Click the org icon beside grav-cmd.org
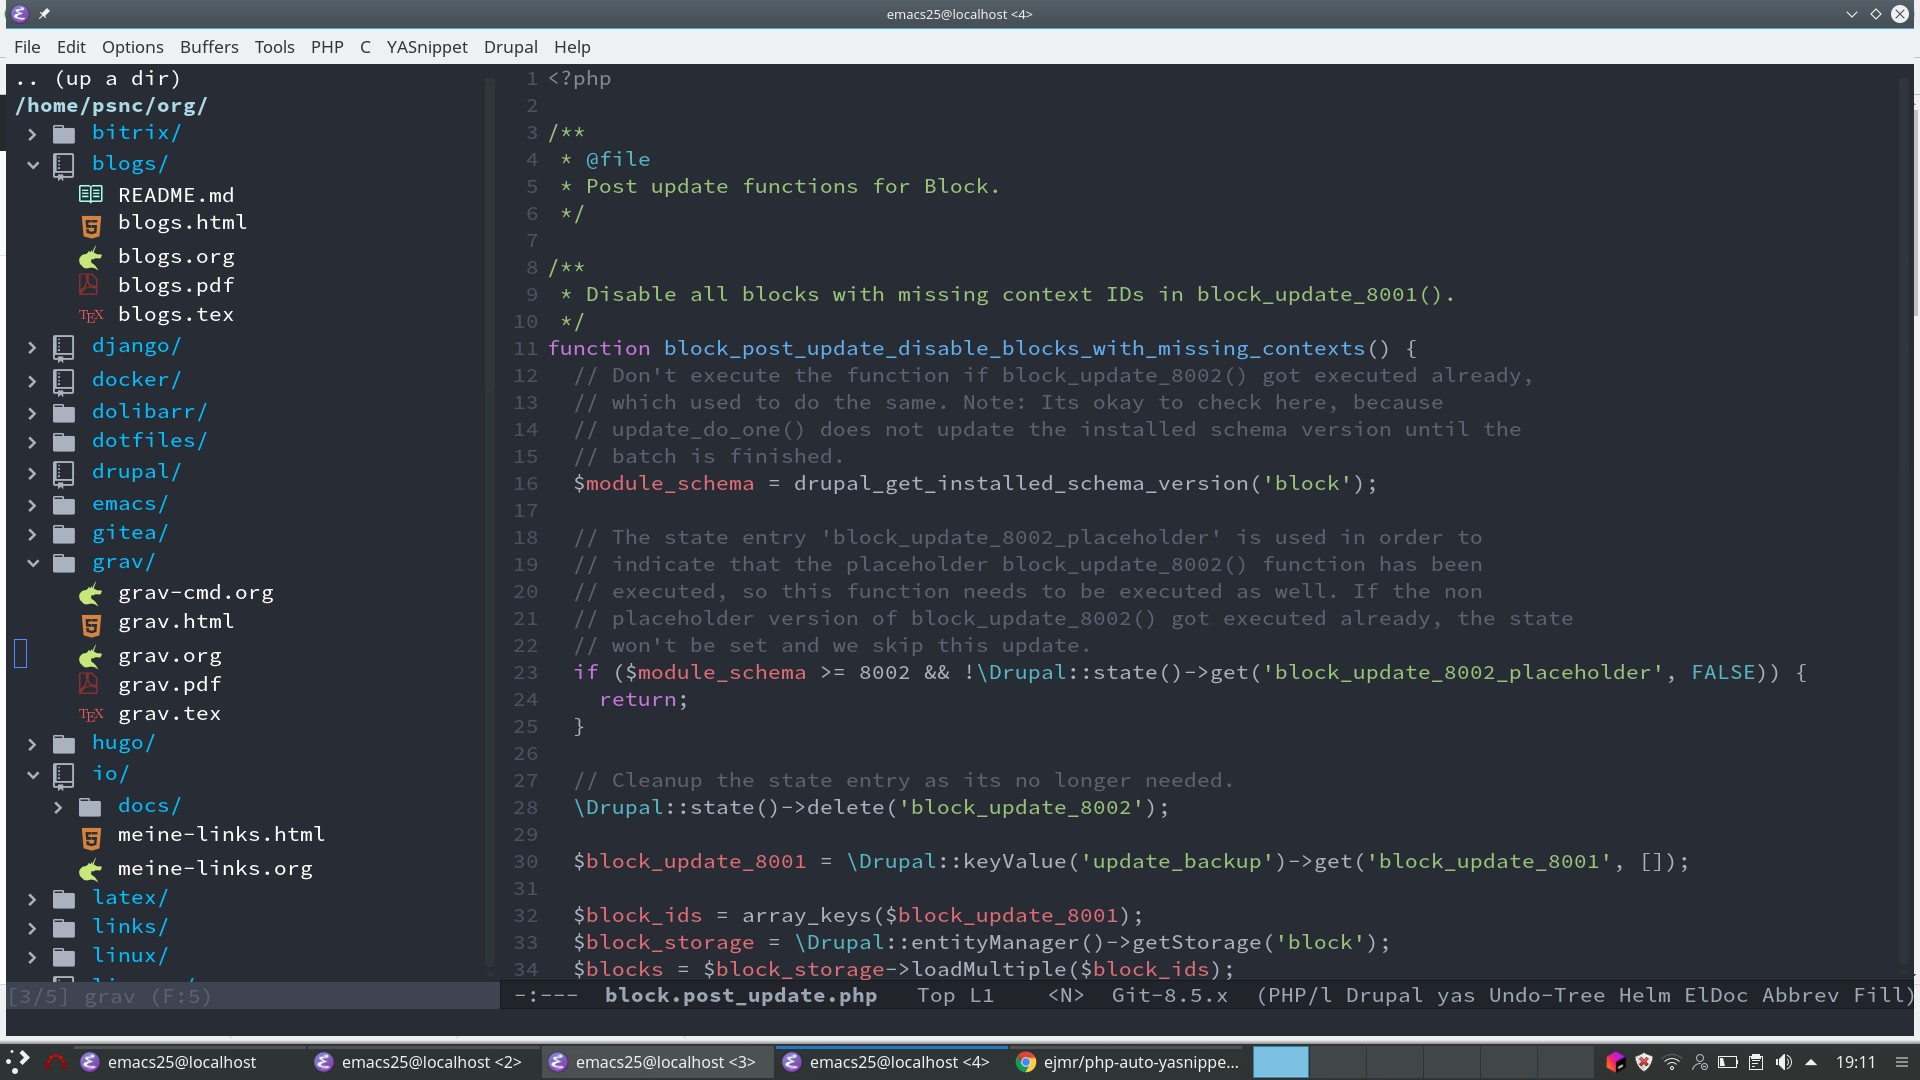Viewport: 1920px width, 1080px height. coord(90,594)
